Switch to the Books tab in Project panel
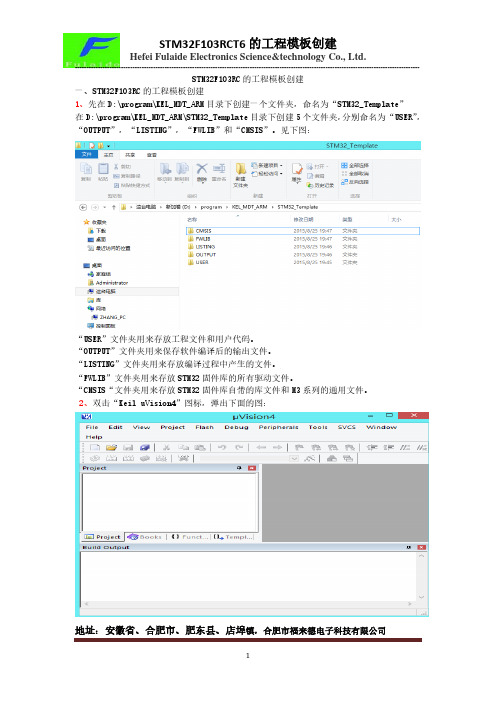This screenshot has height=702, width=496. click(x=144, y=536)
